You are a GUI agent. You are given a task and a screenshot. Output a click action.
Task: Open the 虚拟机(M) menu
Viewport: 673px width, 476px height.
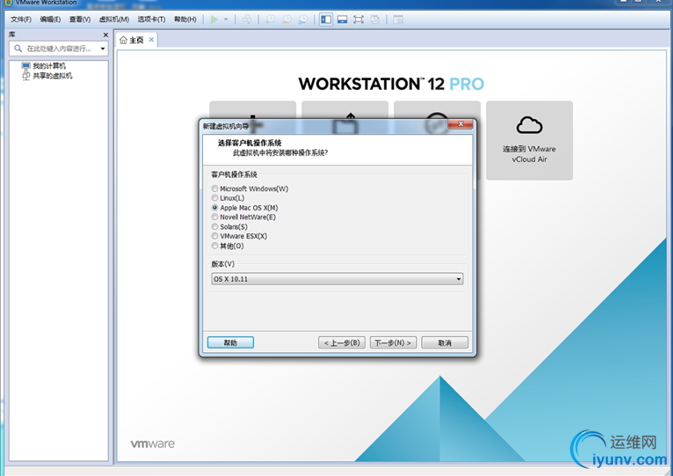click(x=114, y=19)
